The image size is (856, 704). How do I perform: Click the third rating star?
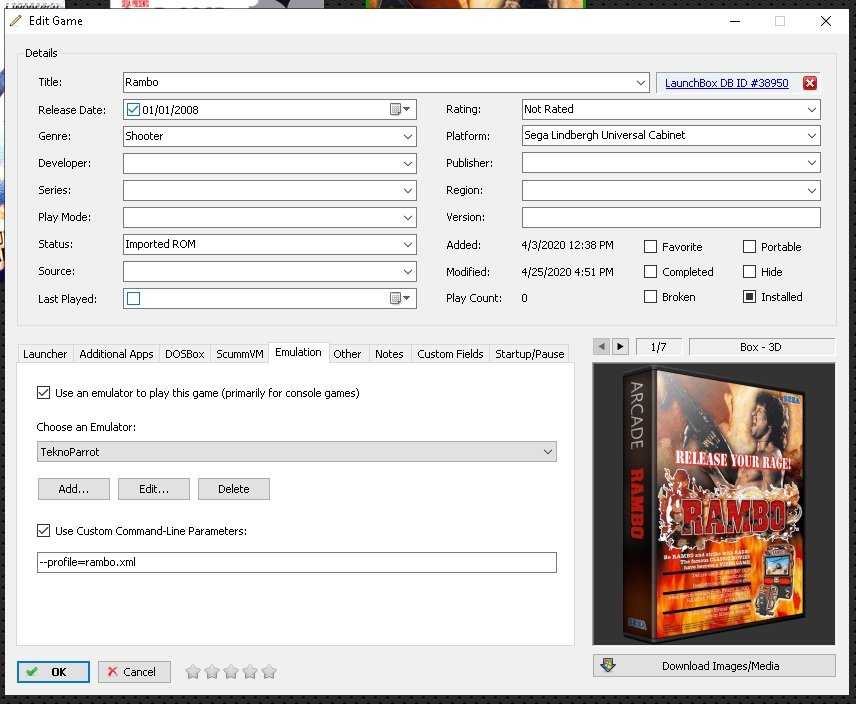[x=231, y=672]
